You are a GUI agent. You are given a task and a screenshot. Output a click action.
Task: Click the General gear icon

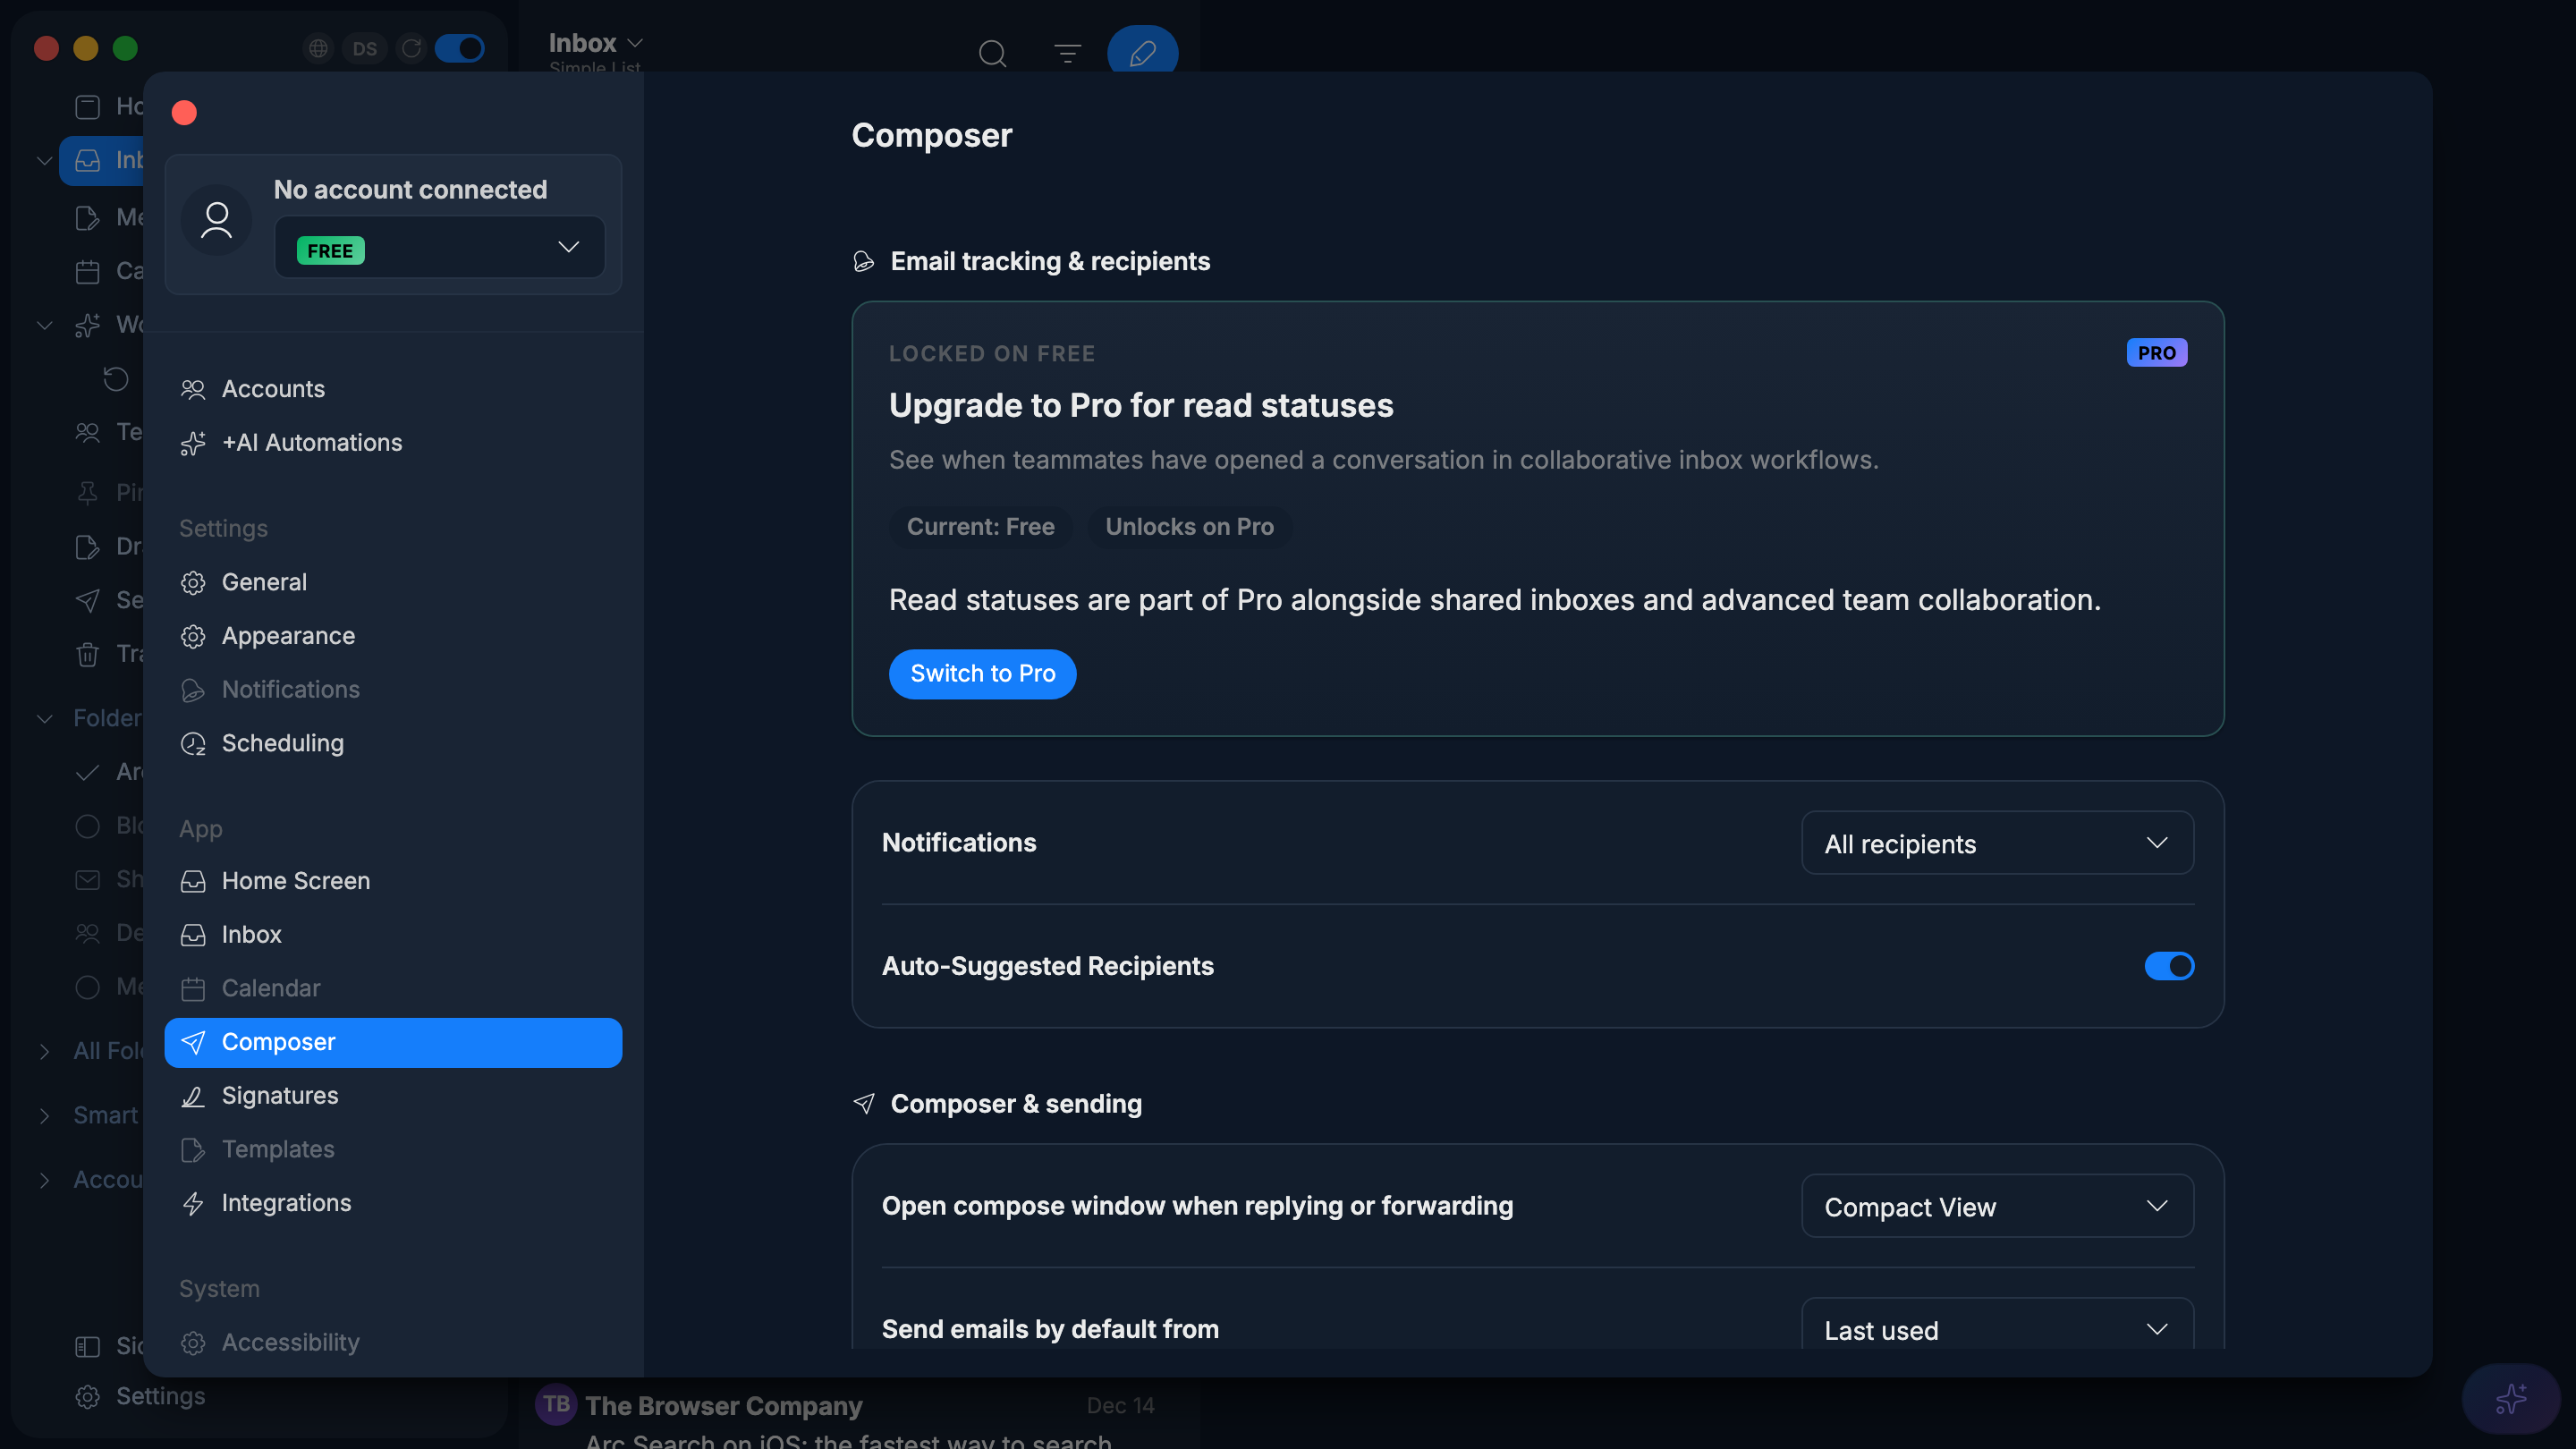click(193, 583)
